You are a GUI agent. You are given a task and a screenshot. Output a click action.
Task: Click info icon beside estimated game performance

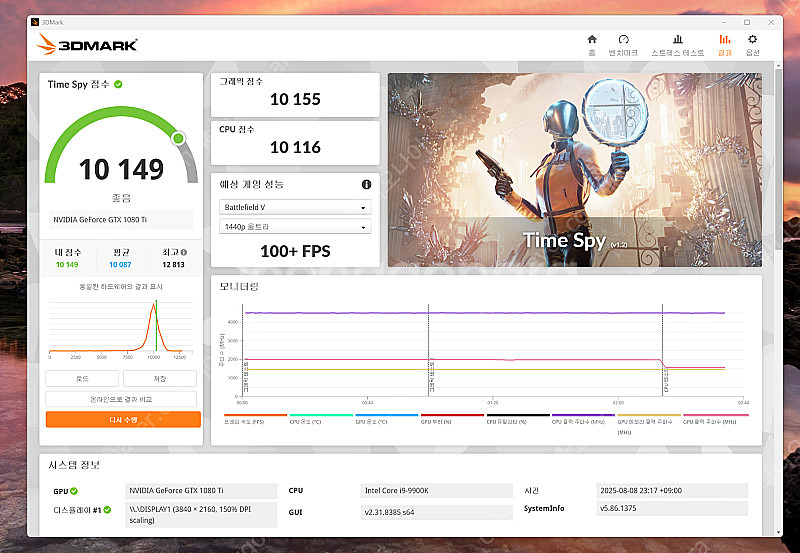pyautogui.click(x=366, y=185)
